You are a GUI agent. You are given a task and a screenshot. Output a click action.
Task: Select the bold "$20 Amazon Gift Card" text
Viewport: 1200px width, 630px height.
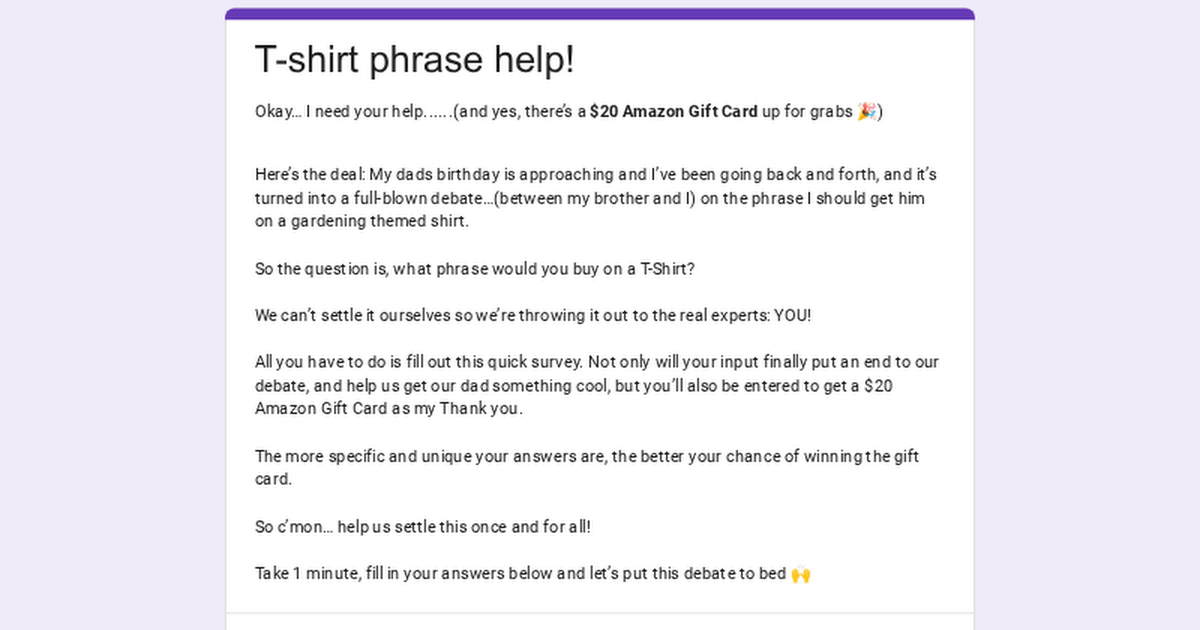point(673,112)
